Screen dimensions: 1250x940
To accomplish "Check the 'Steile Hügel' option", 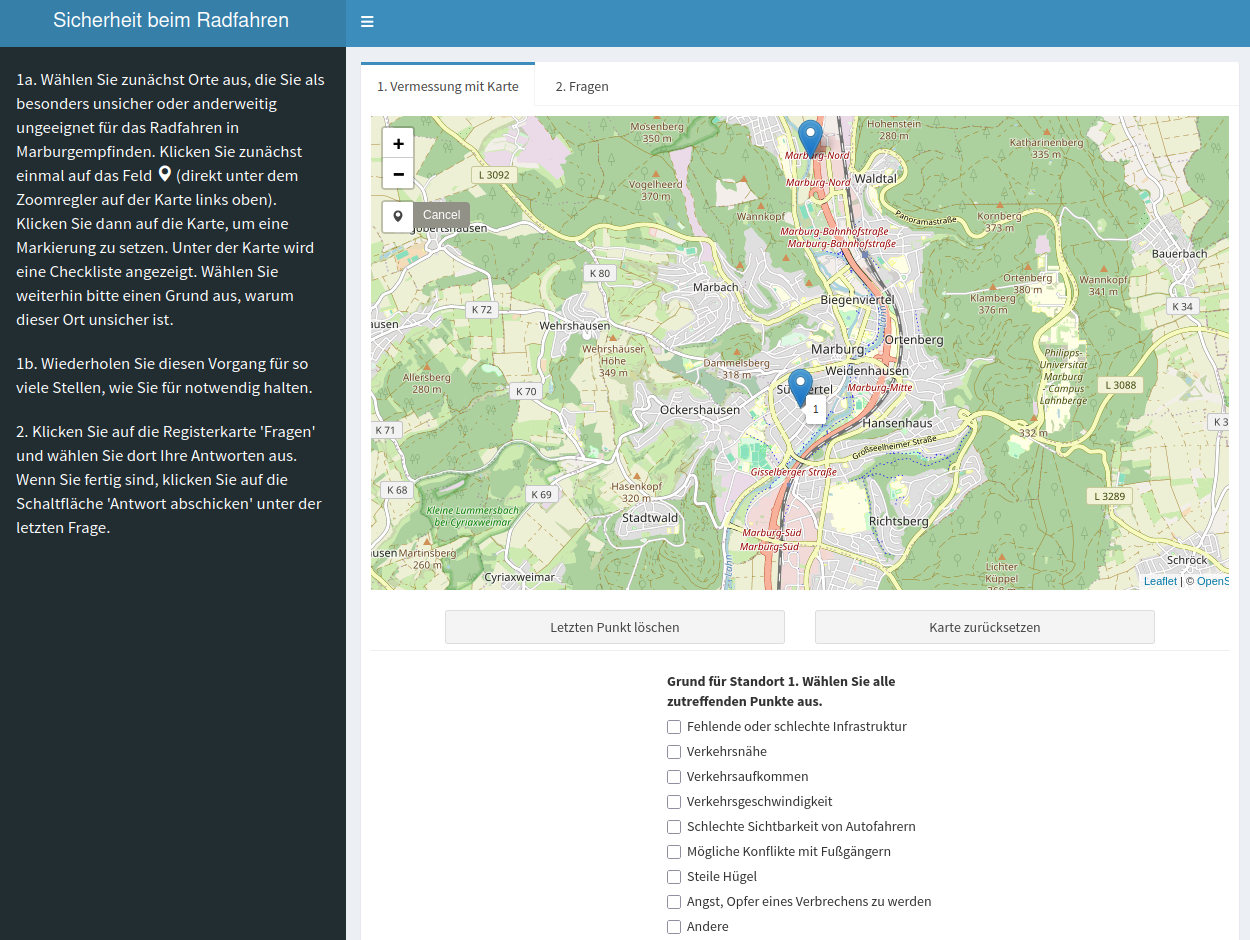I will pyautogui.click(x=674, y=877).
